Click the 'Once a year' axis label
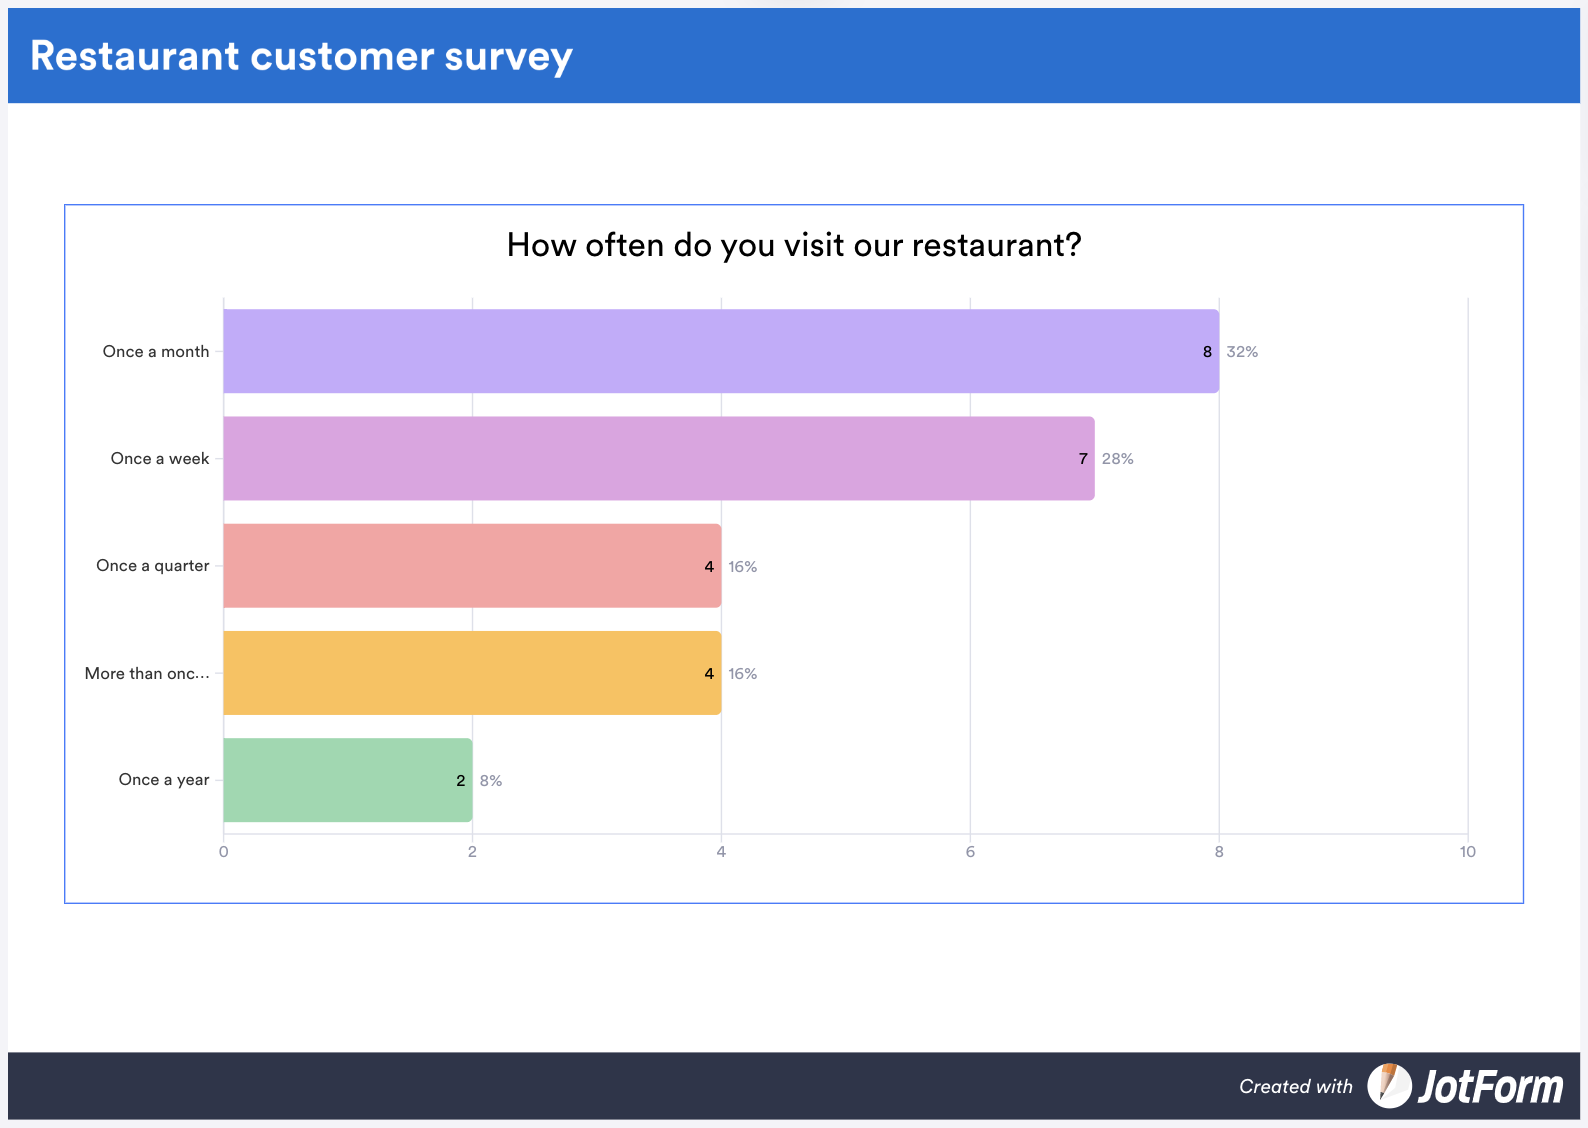1588x1128 pixels. (164, 780)
